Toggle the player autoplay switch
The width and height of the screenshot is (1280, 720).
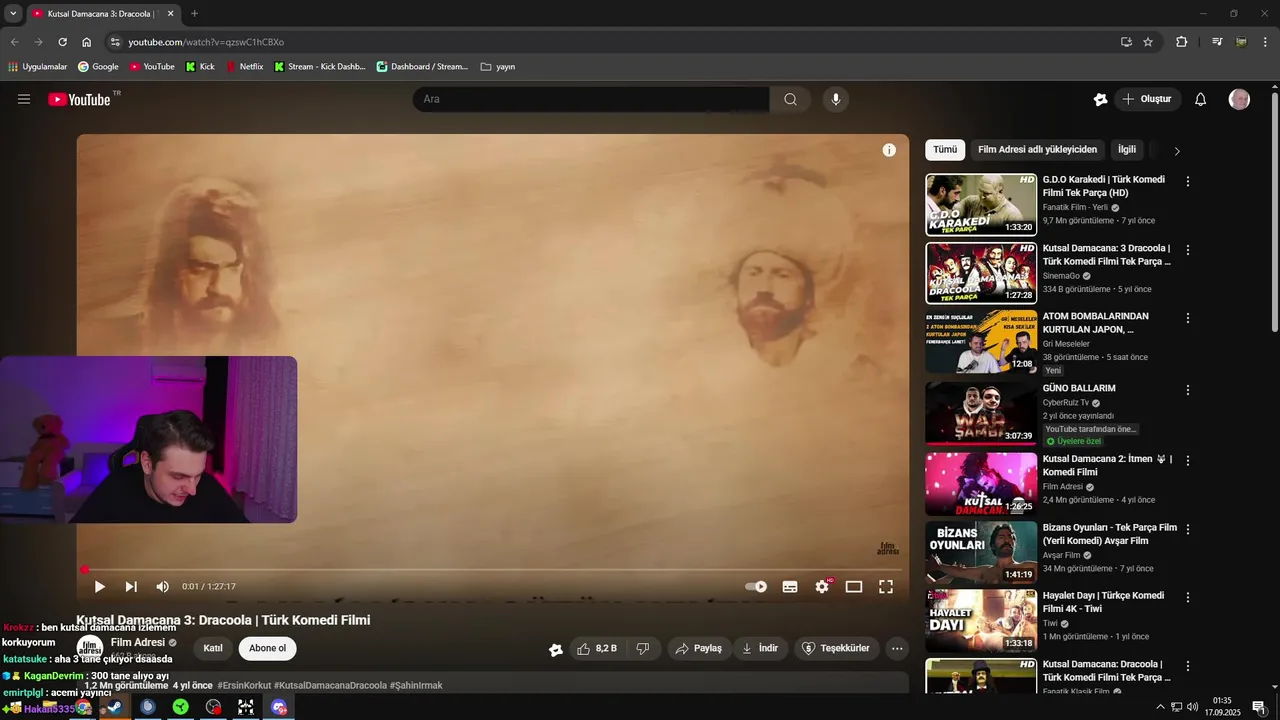756,587
